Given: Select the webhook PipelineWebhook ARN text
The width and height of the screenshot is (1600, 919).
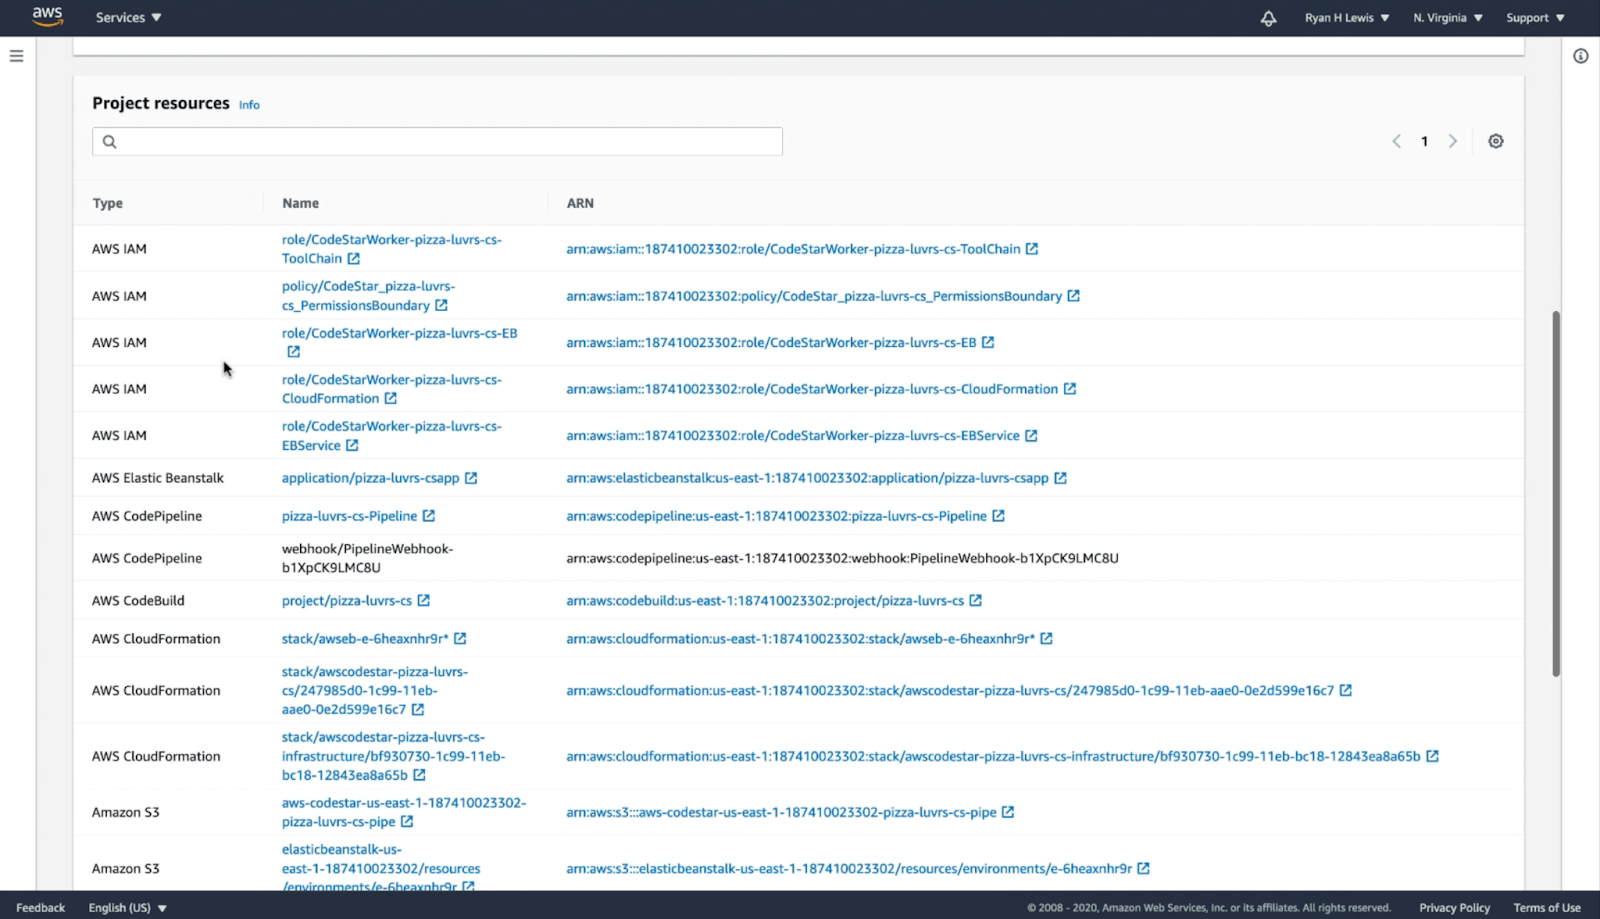Looking at the screenshot, I should coord(842,558).
